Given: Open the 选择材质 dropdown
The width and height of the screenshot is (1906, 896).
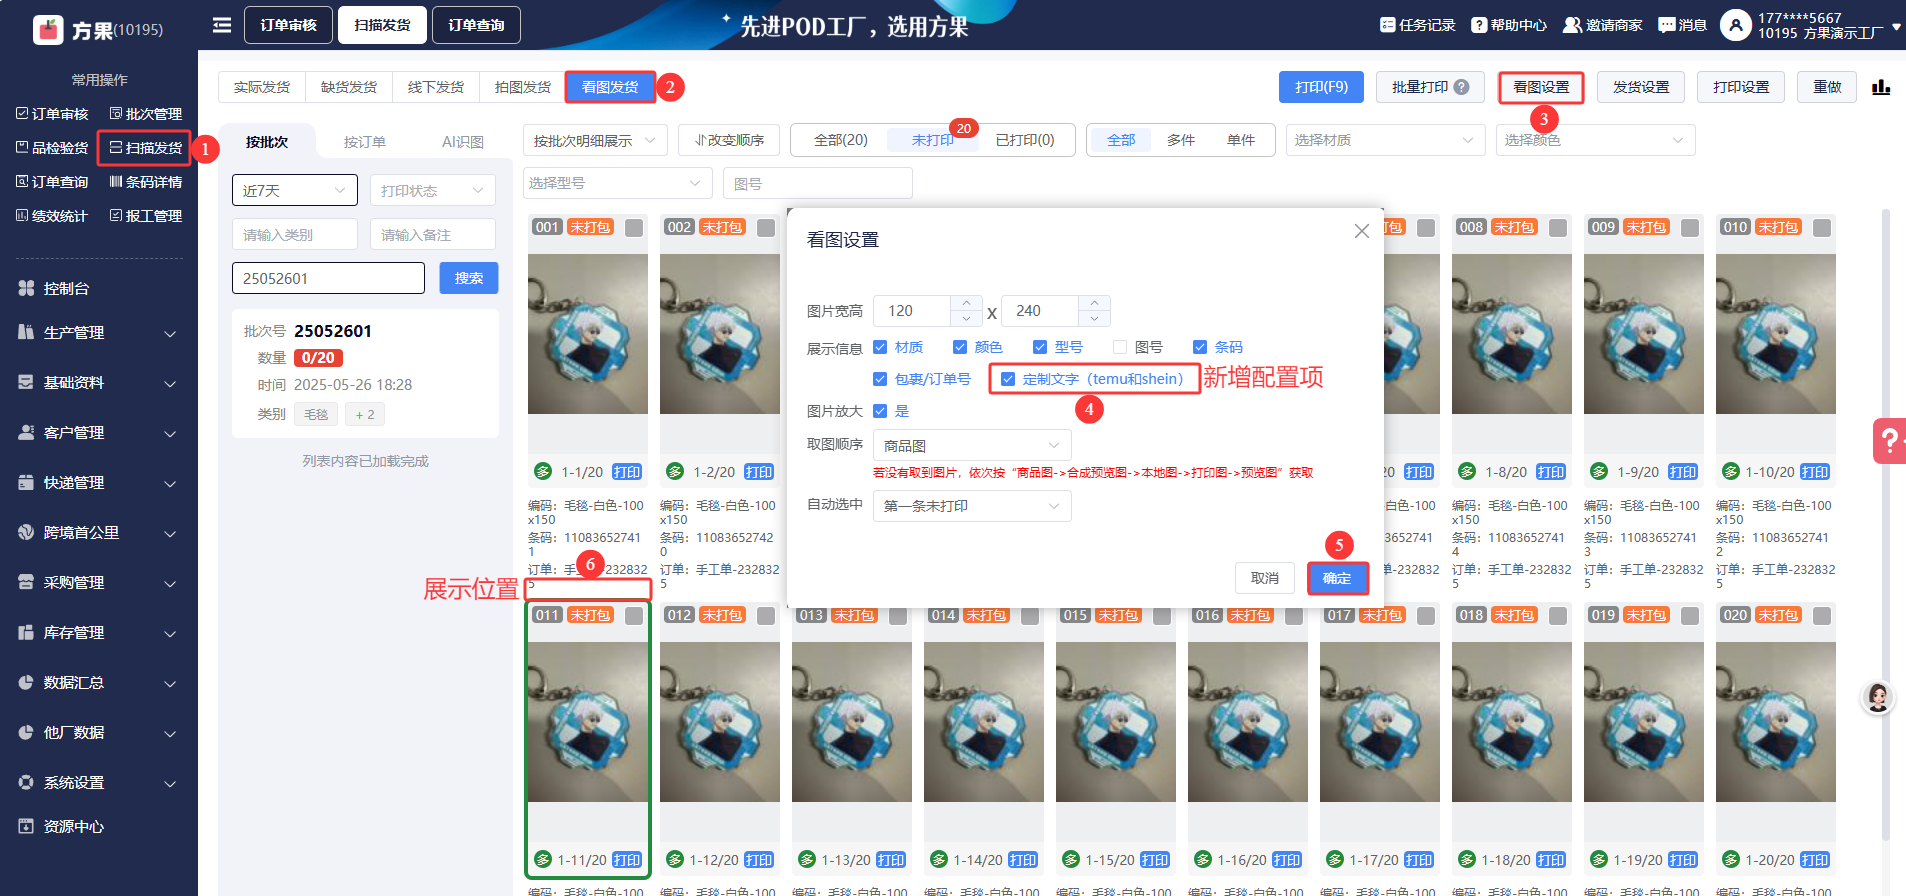Looking at the screenshot, I should (1385, 140).
